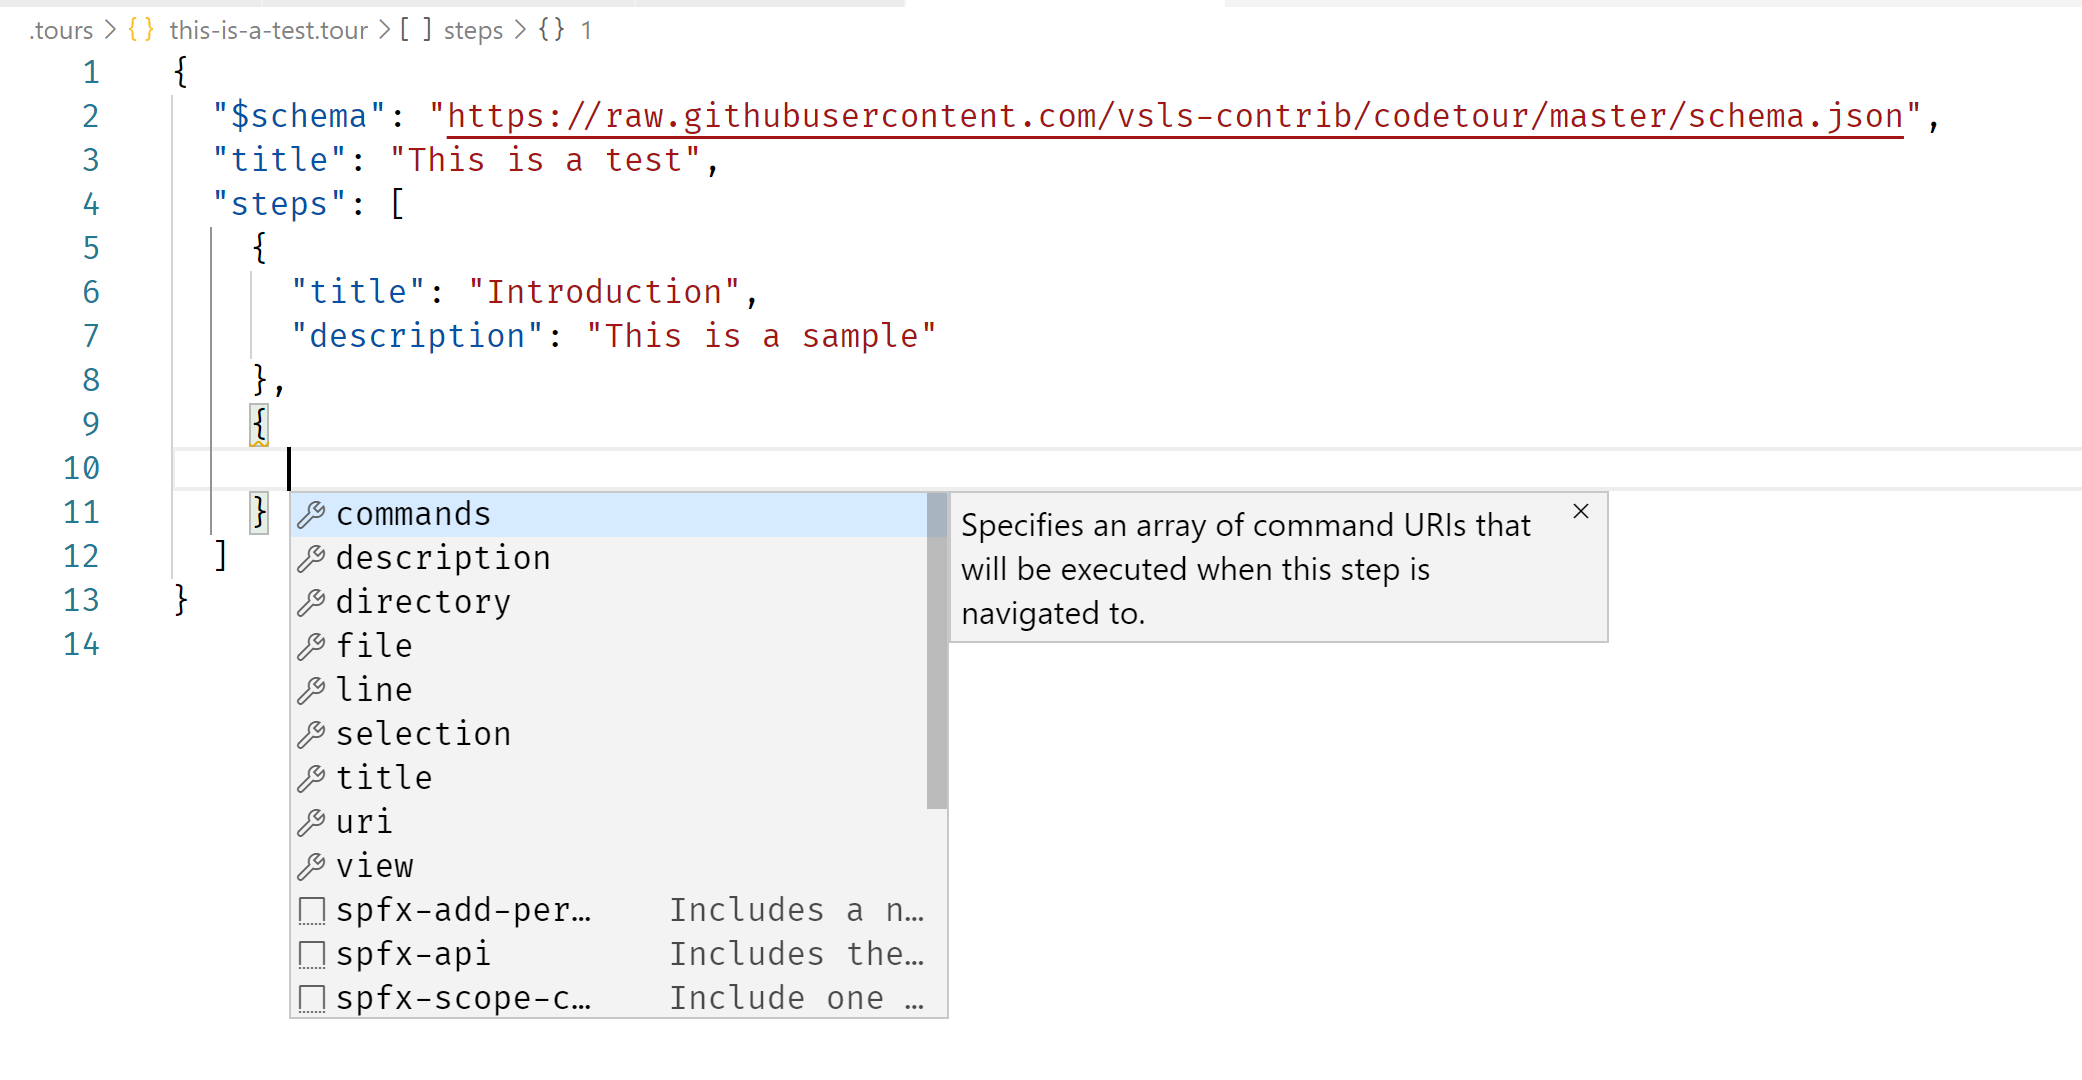Open the schema.json URL link

point(1172,115)
